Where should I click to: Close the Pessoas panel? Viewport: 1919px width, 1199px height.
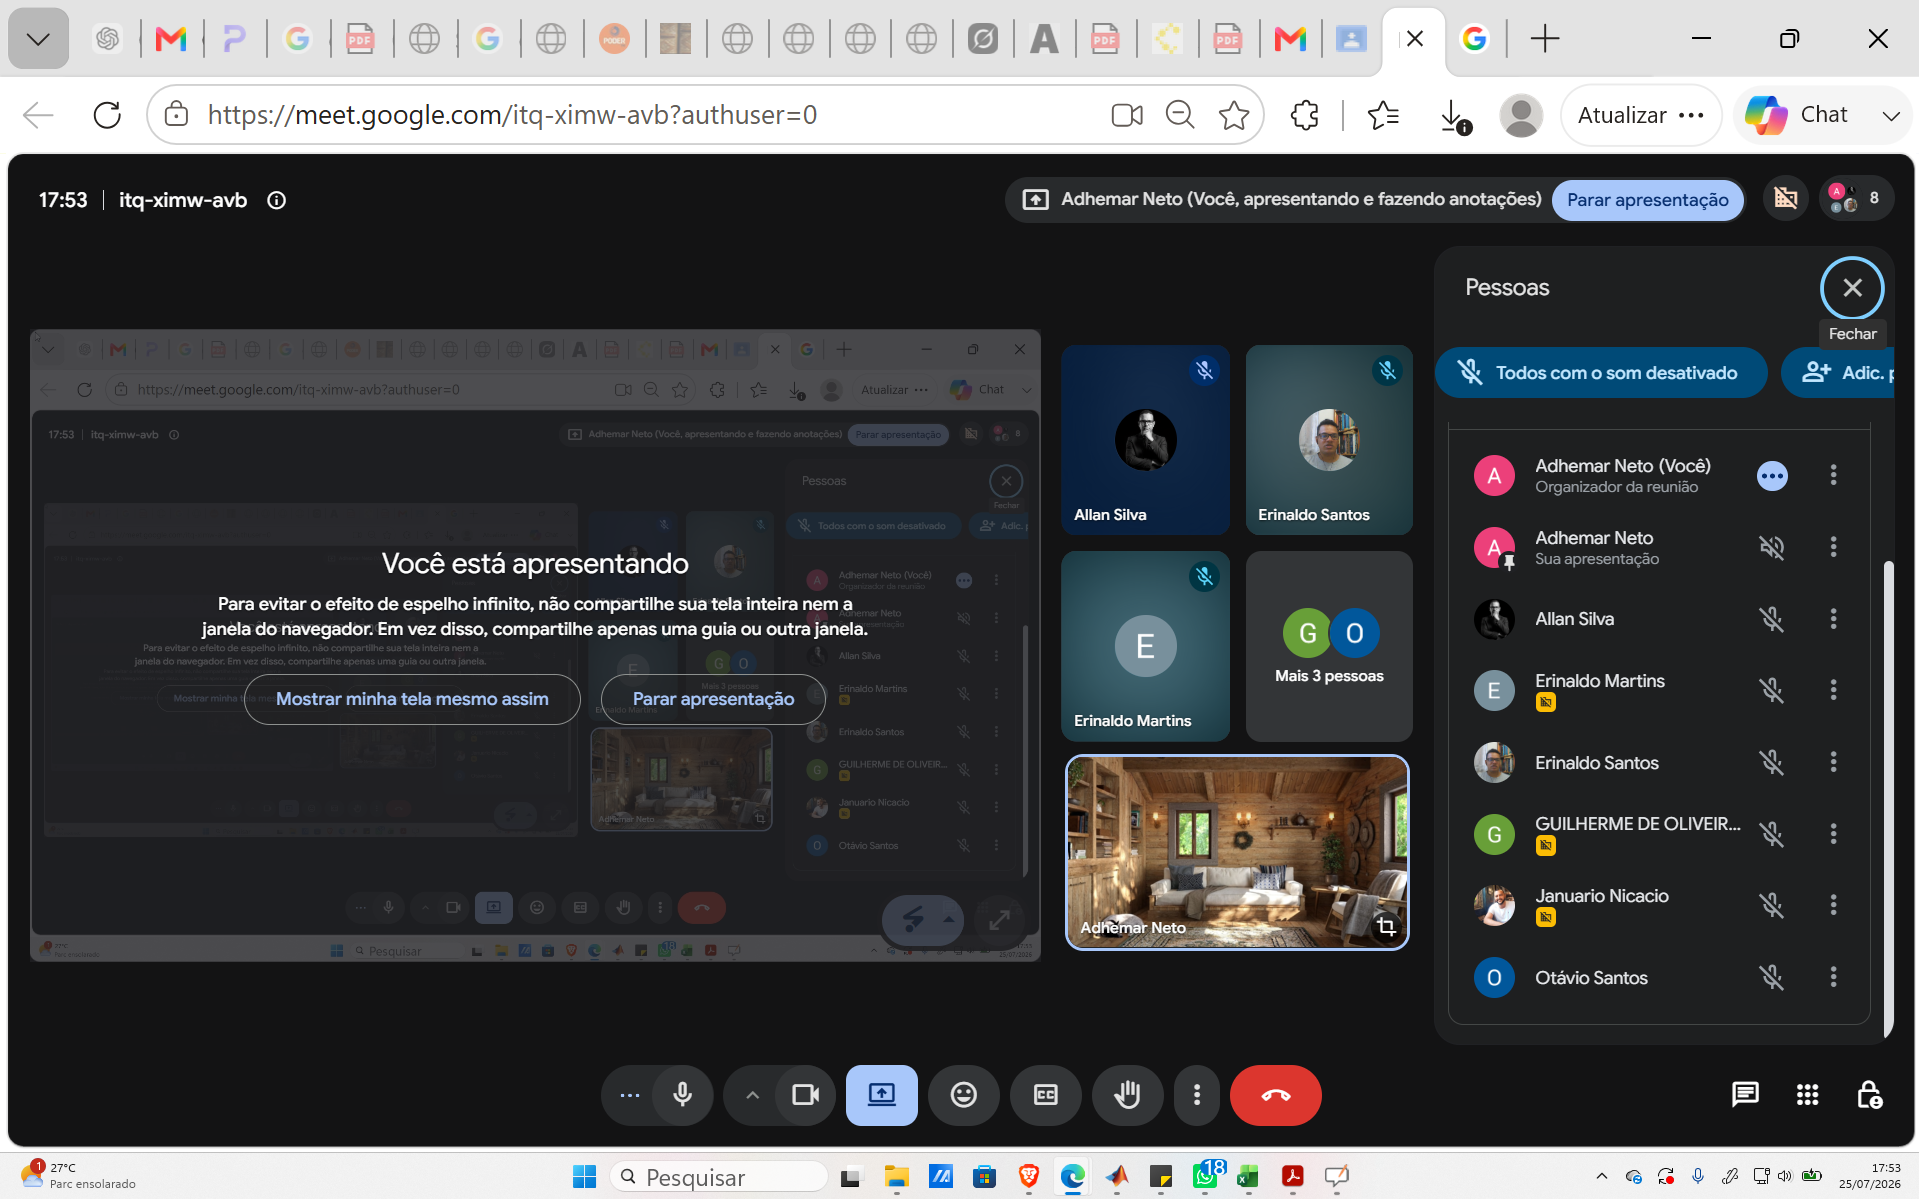1852,288
